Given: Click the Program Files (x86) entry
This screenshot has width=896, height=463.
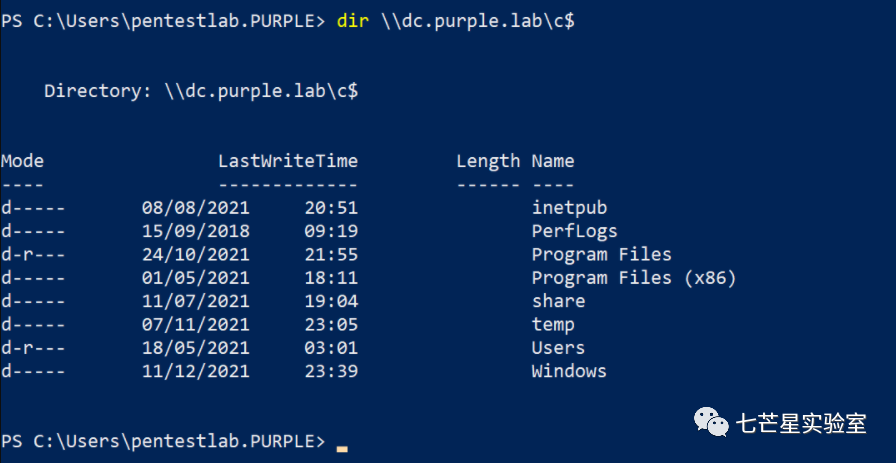Looking at the screenshot, I should 634,278.
